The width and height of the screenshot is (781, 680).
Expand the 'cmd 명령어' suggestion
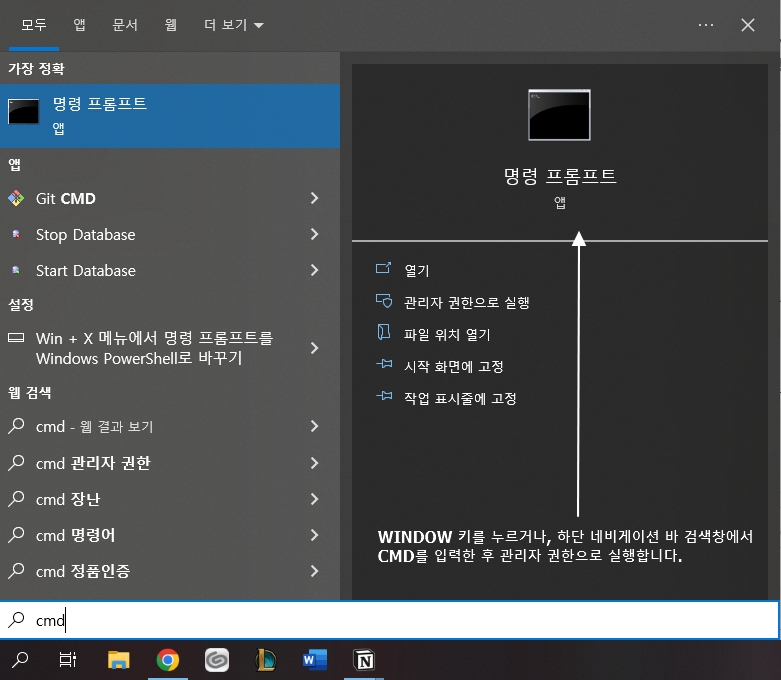[x=314, y=535]
